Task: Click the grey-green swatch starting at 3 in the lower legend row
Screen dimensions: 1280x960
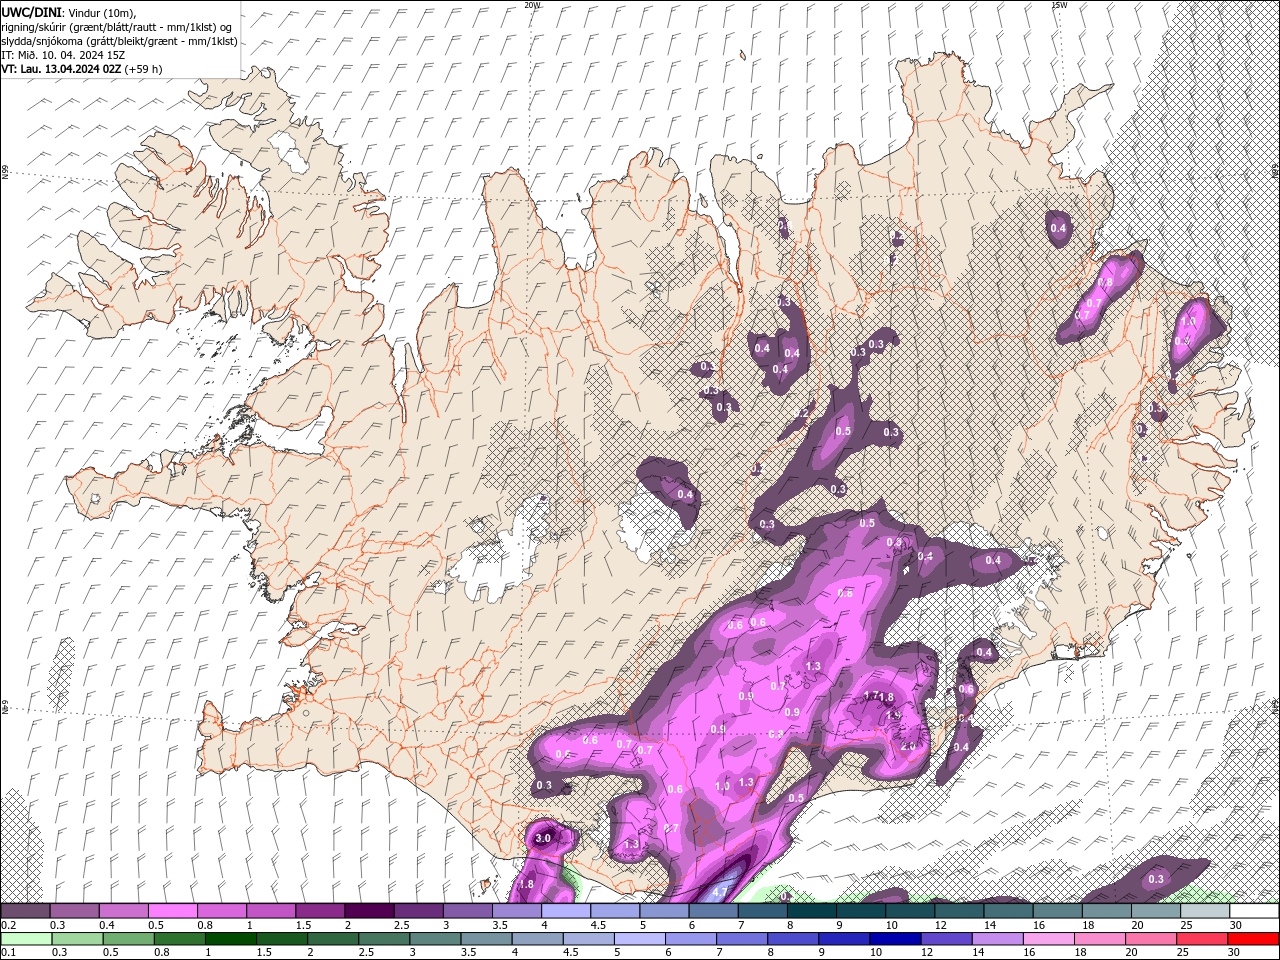Action: coord(436,938)
